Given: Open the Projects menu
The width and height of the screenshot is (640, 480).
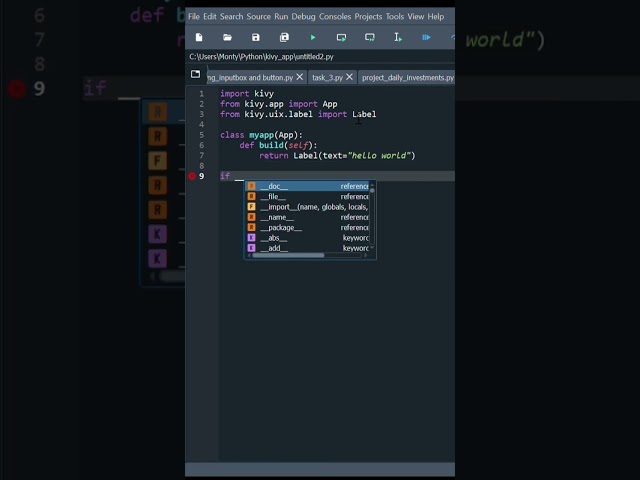Looking at the screenshot, I should pos(368,17).
